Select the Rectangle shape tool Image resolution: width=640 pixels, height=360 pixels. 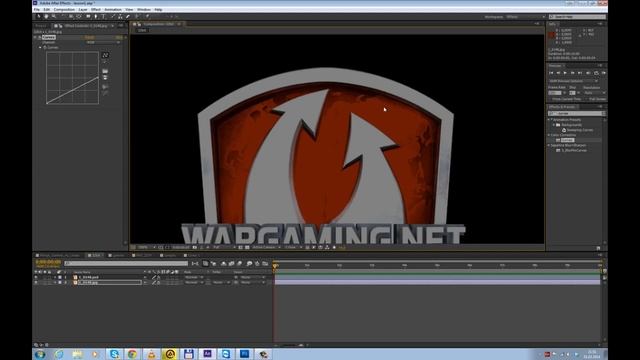click(x=88, y=16)
